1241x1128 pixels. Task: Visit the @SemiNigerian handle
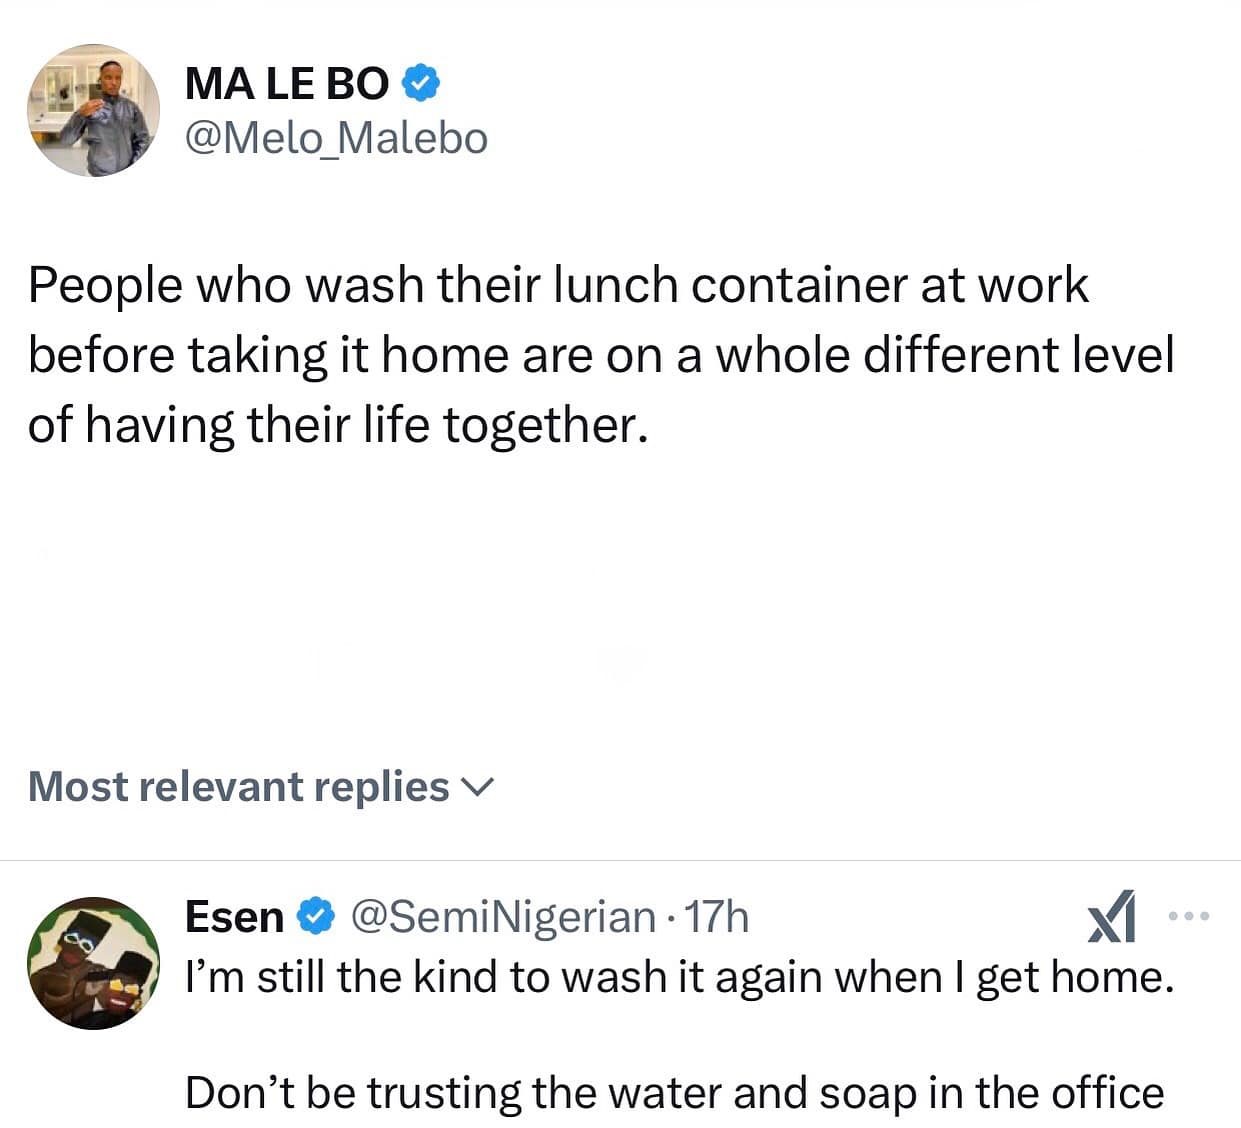coord(502,916)
